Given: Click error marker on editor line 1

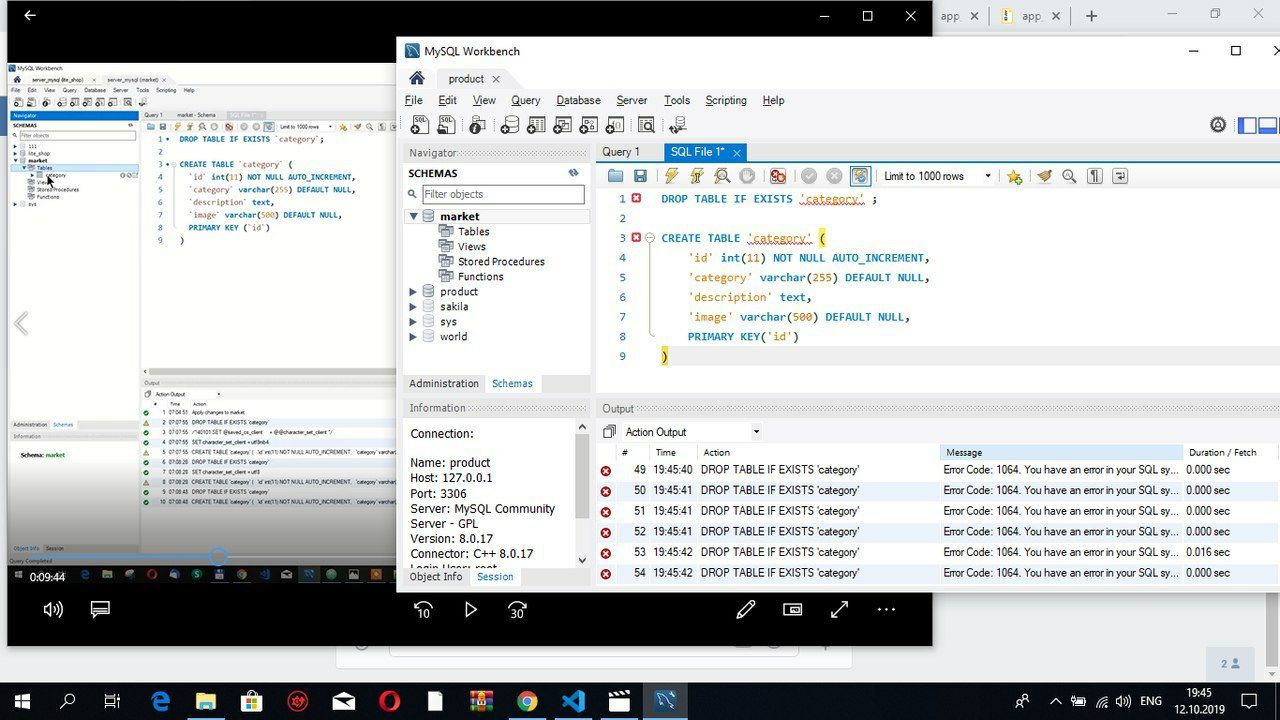Looking at the screenshot, I should click(x=636, y=199).
